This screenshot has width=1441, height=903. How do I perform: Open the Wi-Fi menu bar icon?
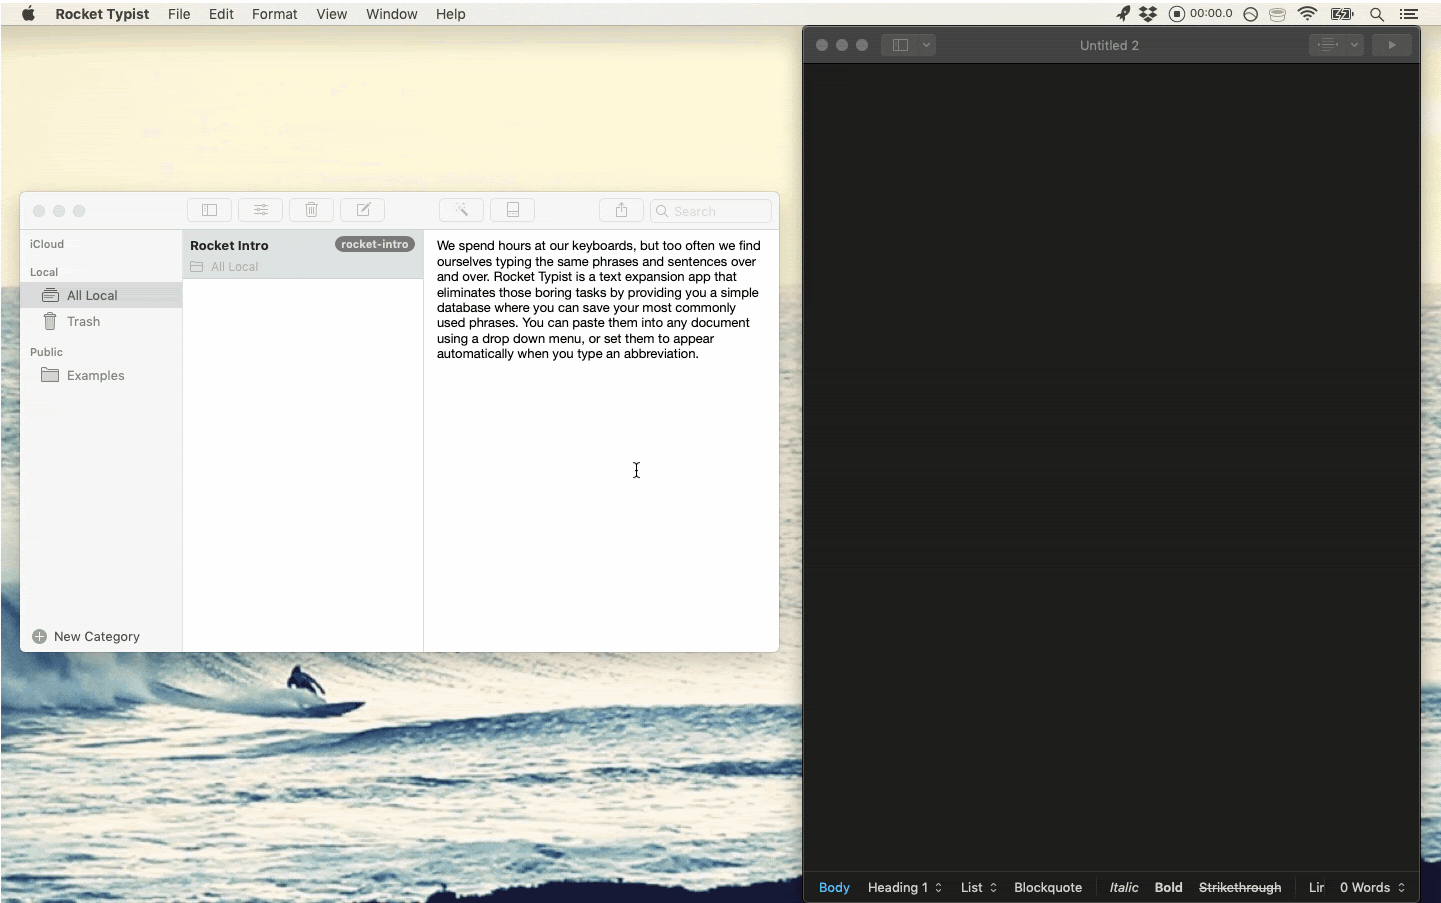pos(1307,14)
